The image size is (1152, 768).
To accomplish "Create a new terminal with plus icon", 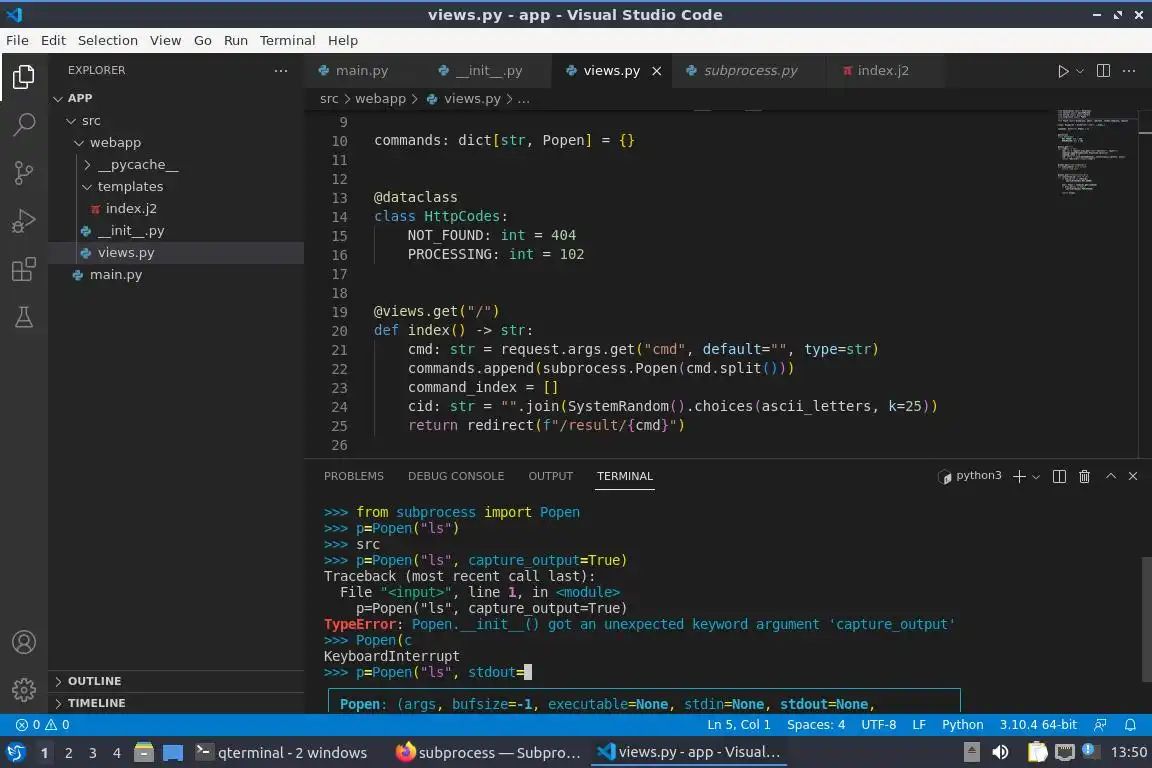I will [1019, 476].
